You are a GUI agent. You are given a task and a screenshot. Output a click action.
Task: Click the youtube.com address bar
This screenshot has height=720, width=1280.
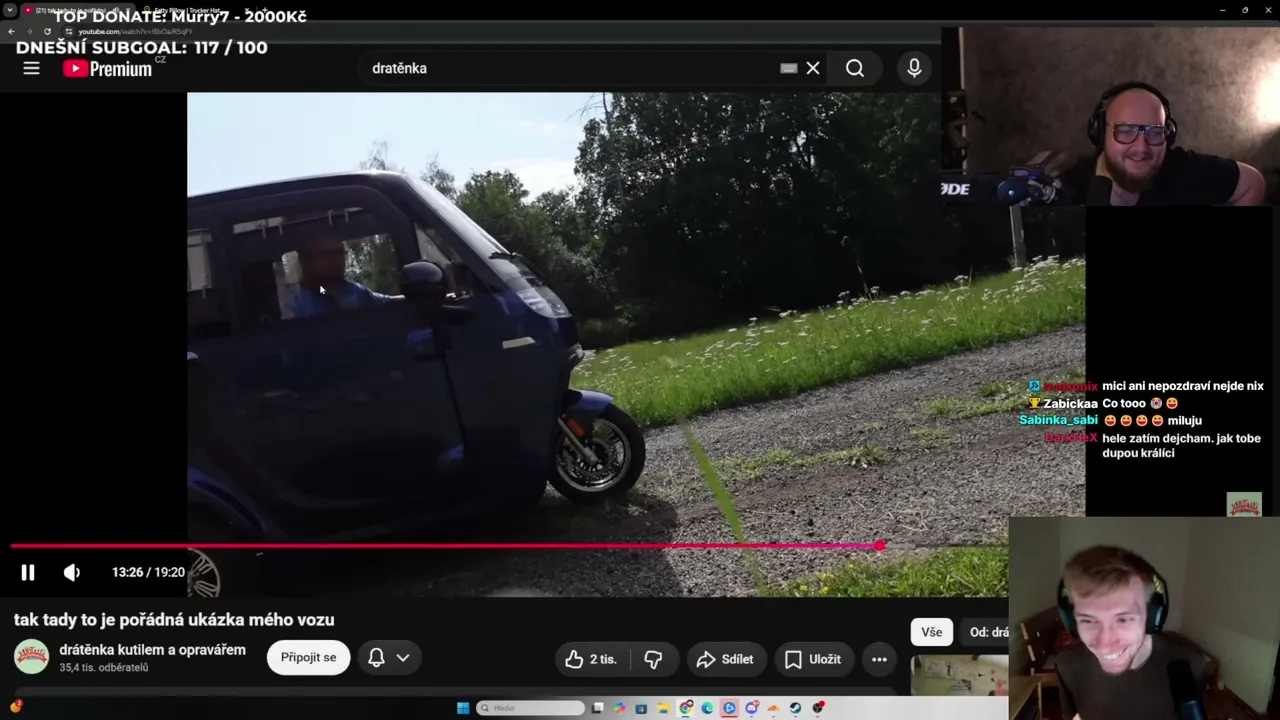[500, 32]
